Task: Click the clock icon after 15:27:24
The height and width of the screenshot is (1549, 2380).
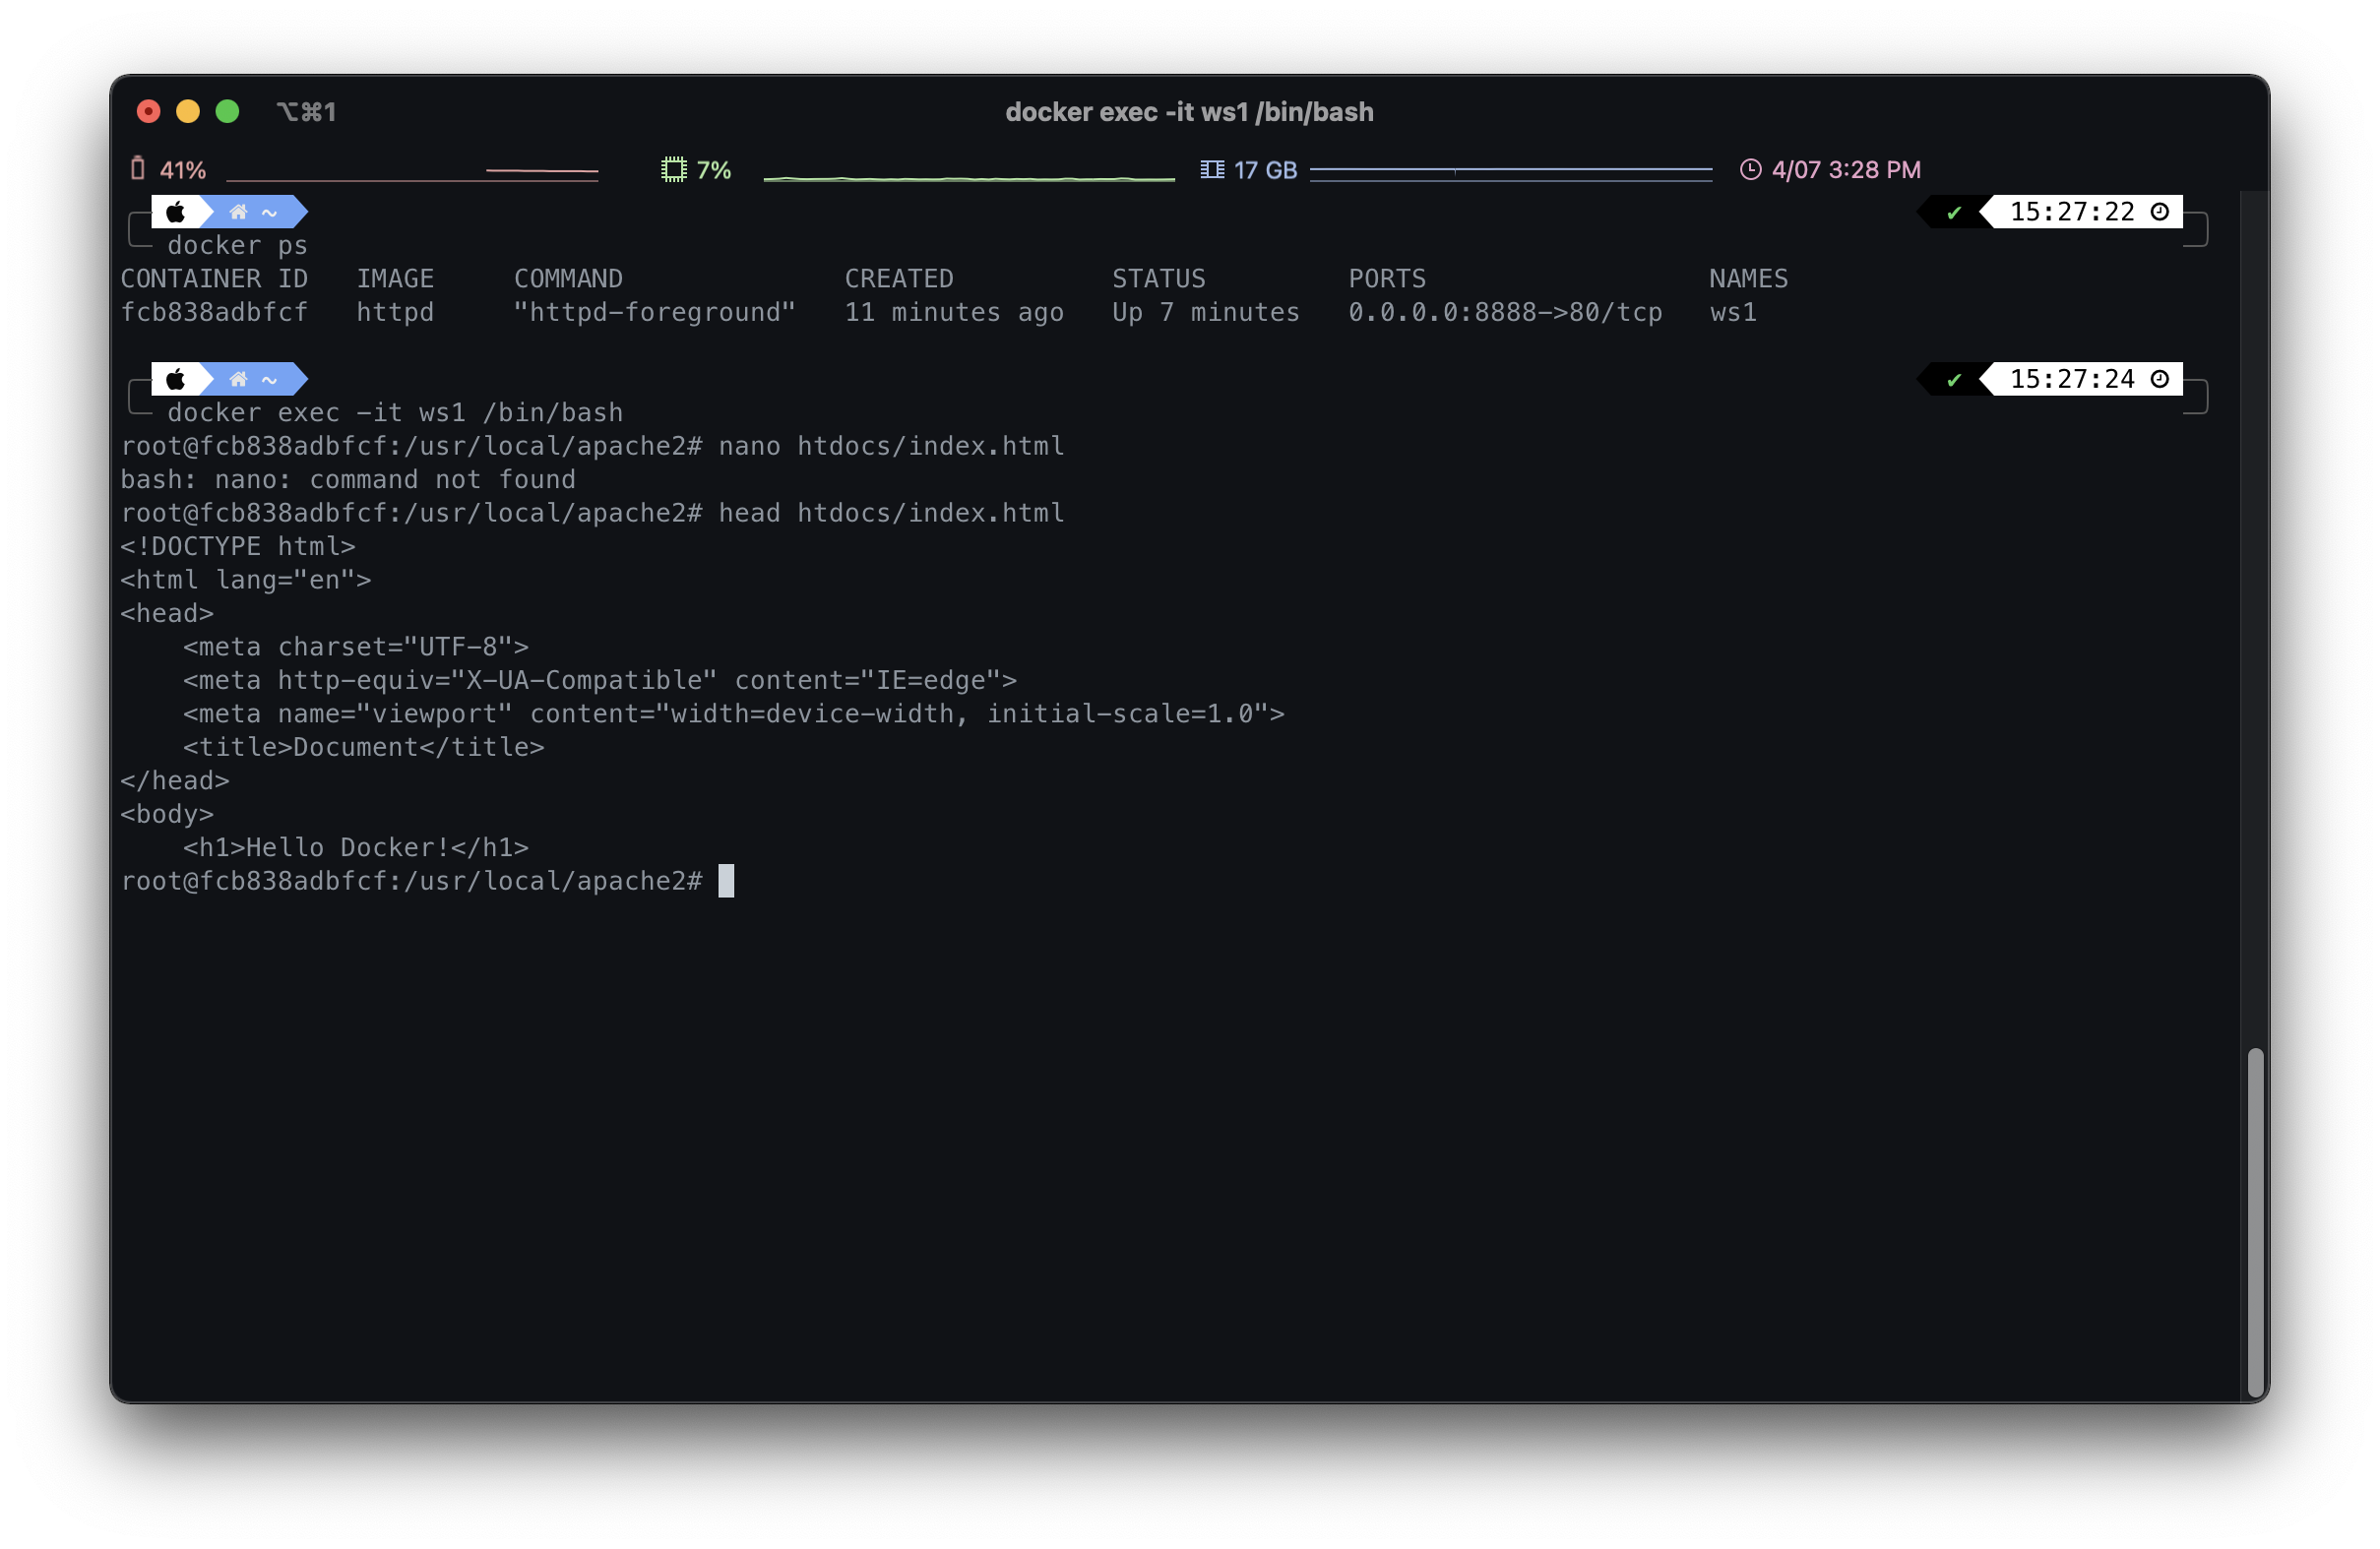Action: click(2160, 379)
